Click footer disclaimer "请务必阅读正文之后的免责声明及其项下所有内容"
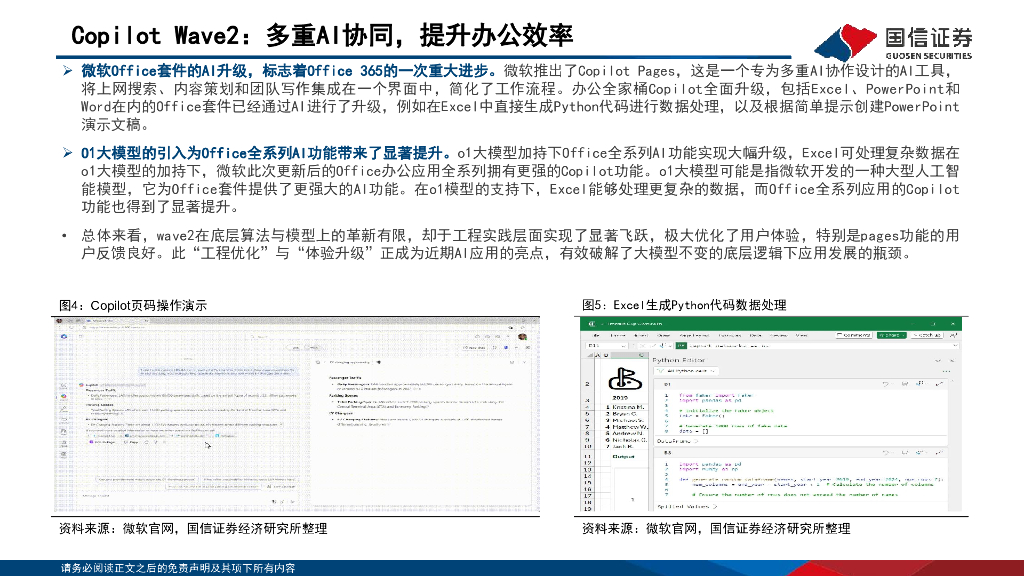Image resolution: width=1024 pixels, height=576 pixels. click(x=178, y=568)
